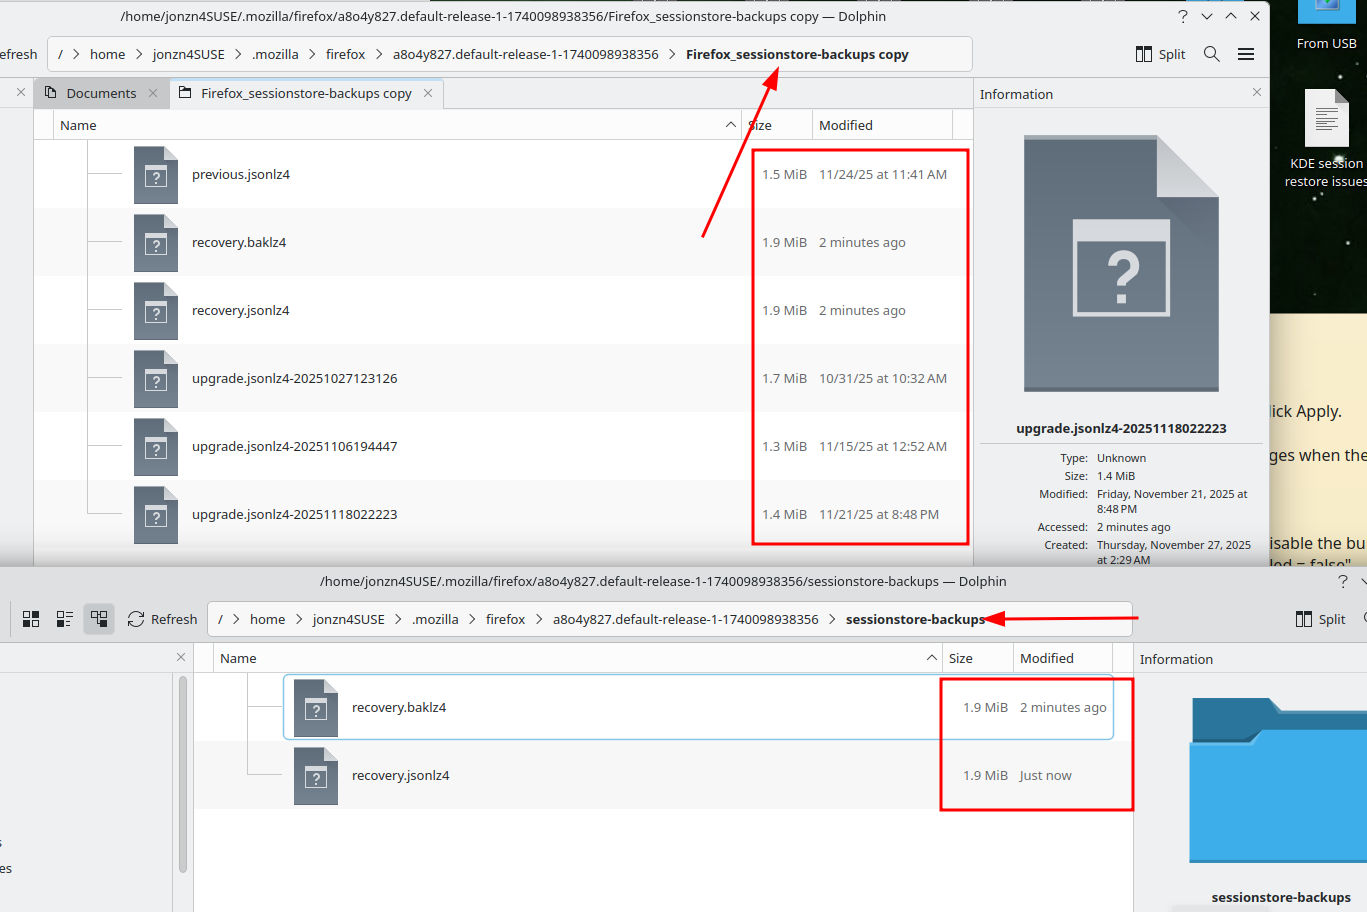
Task: Select upgrade.jsonlz4-20251118022223 in the file list
Action: 295,515
